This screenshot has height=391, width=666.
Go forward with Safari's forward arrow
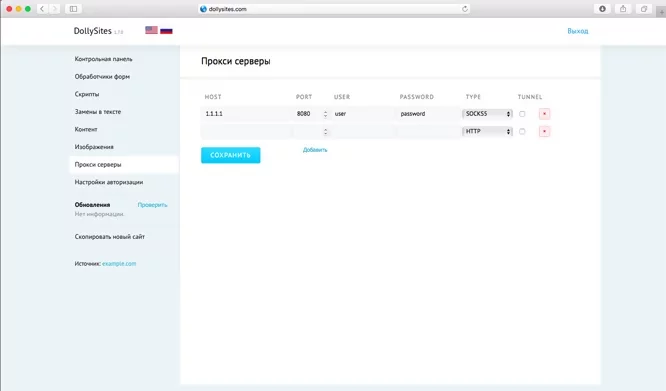pos(54,8)
